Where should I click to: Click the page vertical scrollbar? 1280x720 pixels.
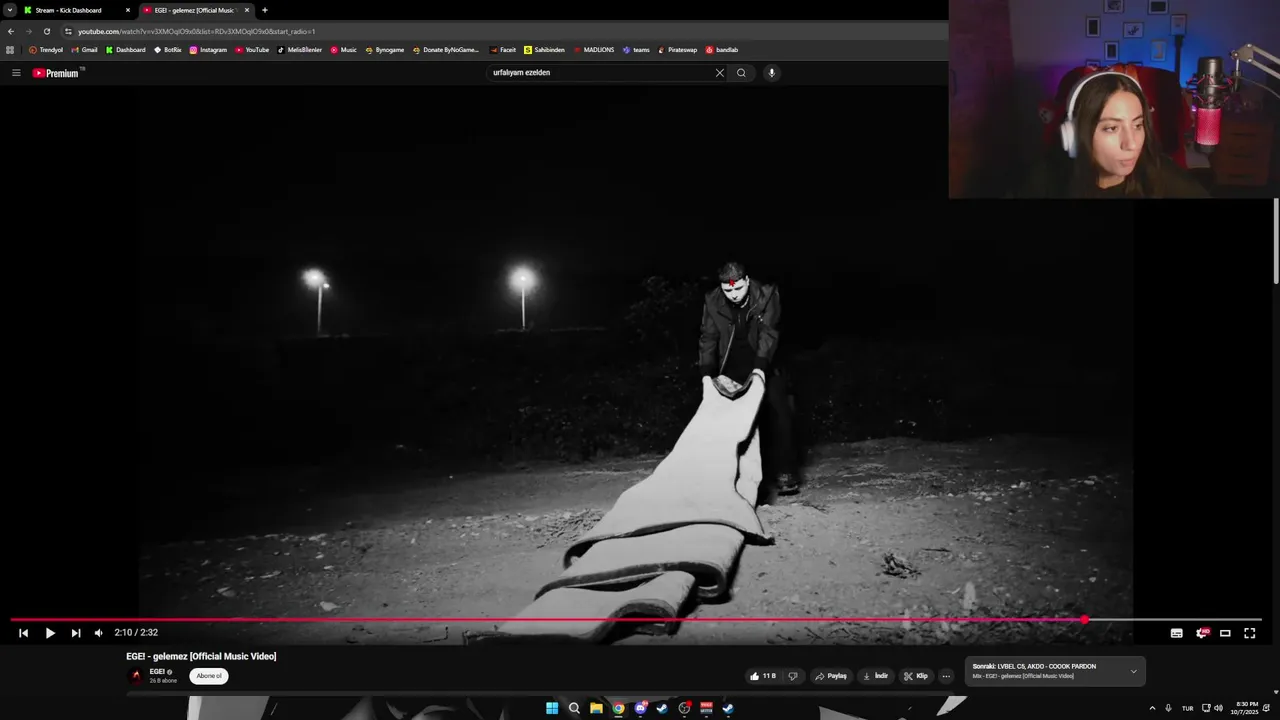click(x=1276, y=240)
